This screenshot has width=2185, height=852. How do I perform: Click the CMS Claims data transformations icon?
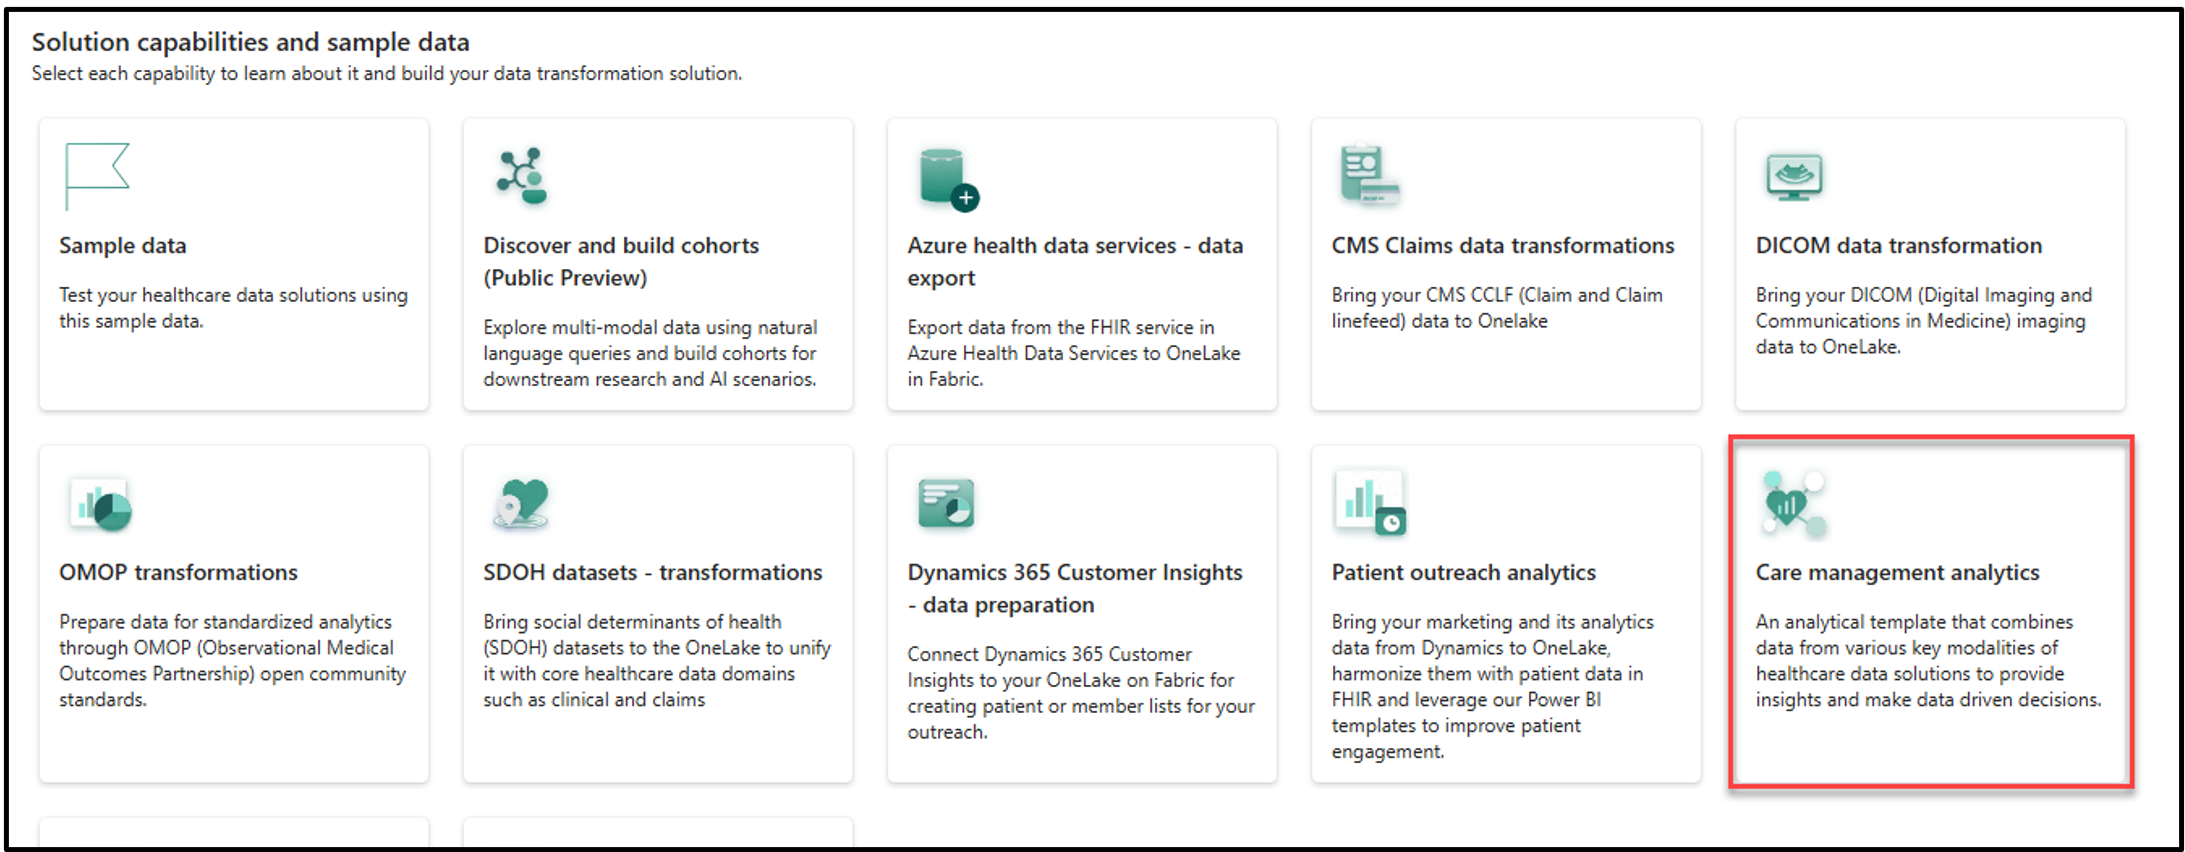(x=1369, y=175)
